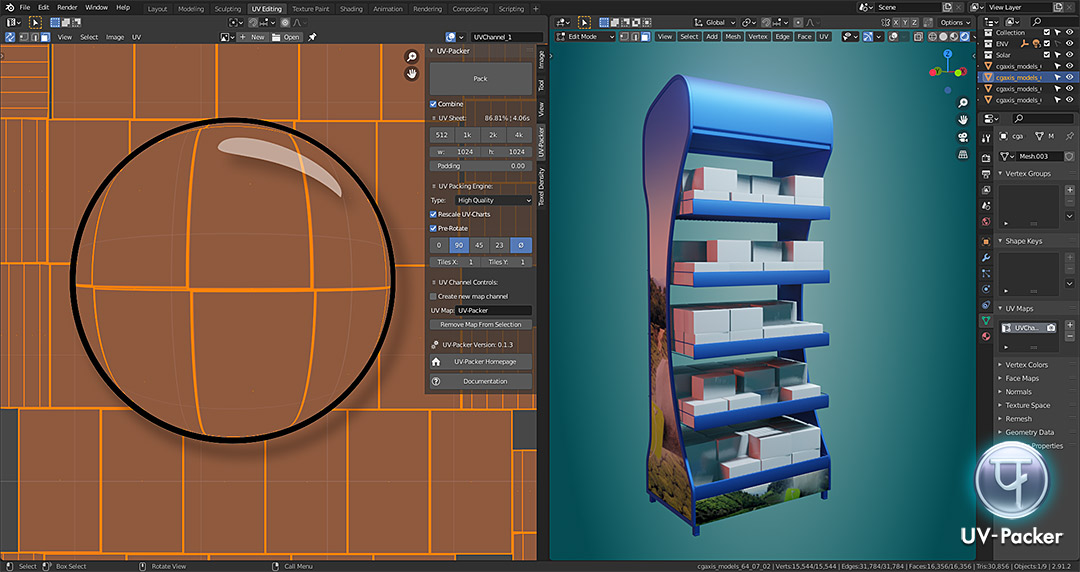
Task: Disable the Pre-Rotate checkbox
Action: 433,228
